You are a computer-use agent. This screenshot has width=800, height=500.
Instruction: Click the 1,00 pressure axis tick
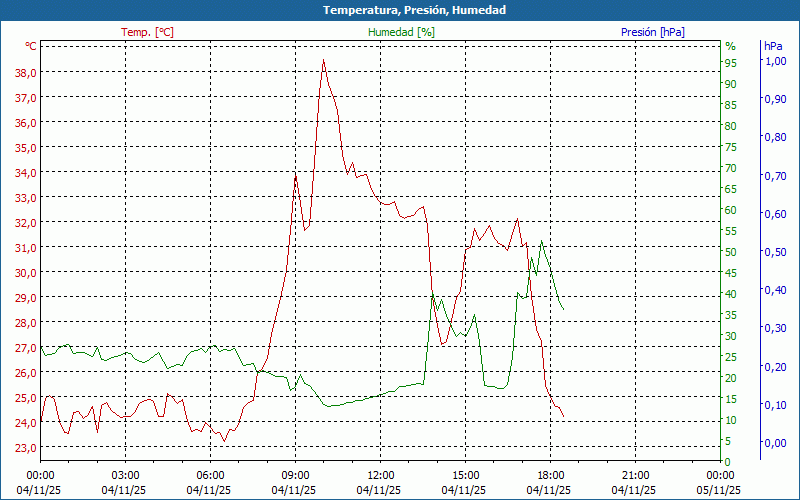tap(774, 61)
